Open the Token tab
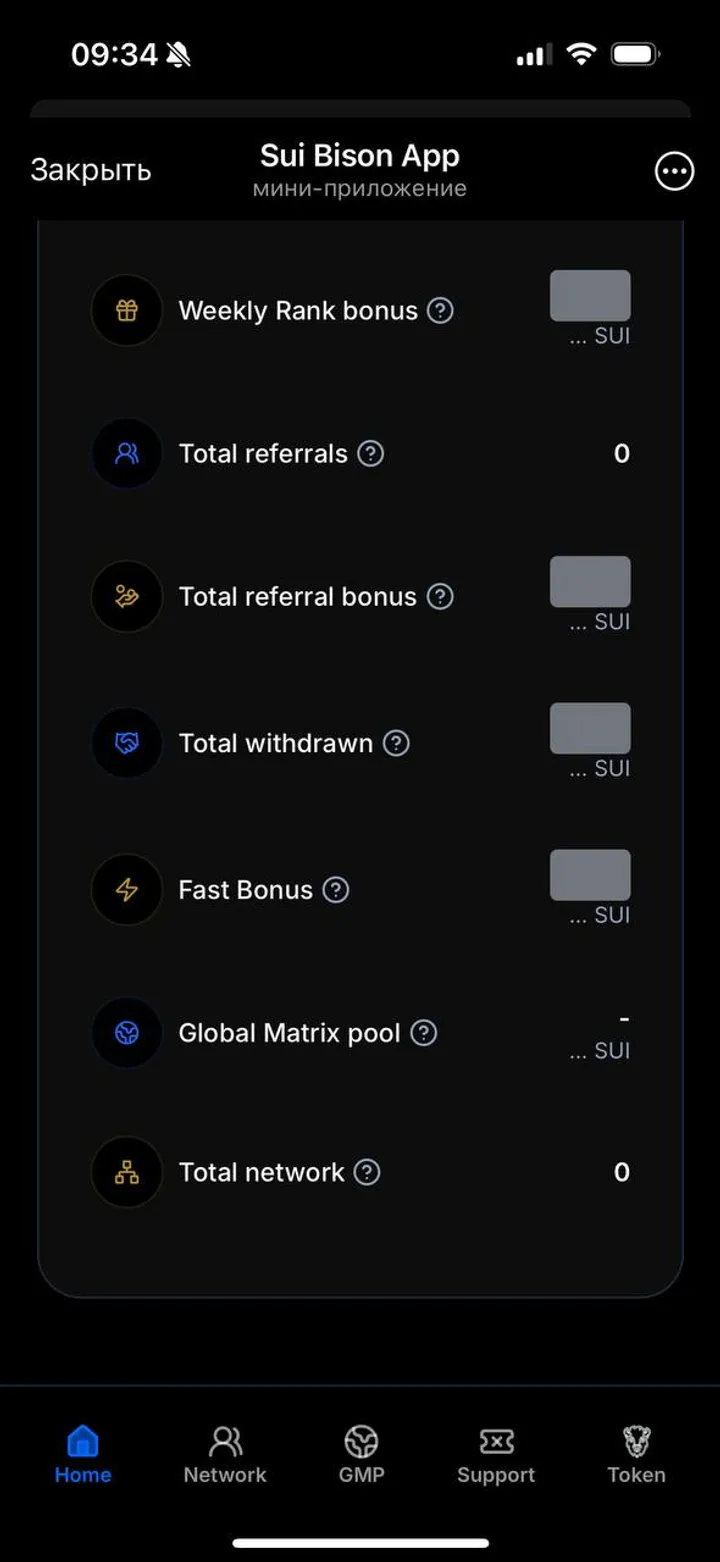Viewport: 720px width, 1562px height. (x=636, y=1454)
